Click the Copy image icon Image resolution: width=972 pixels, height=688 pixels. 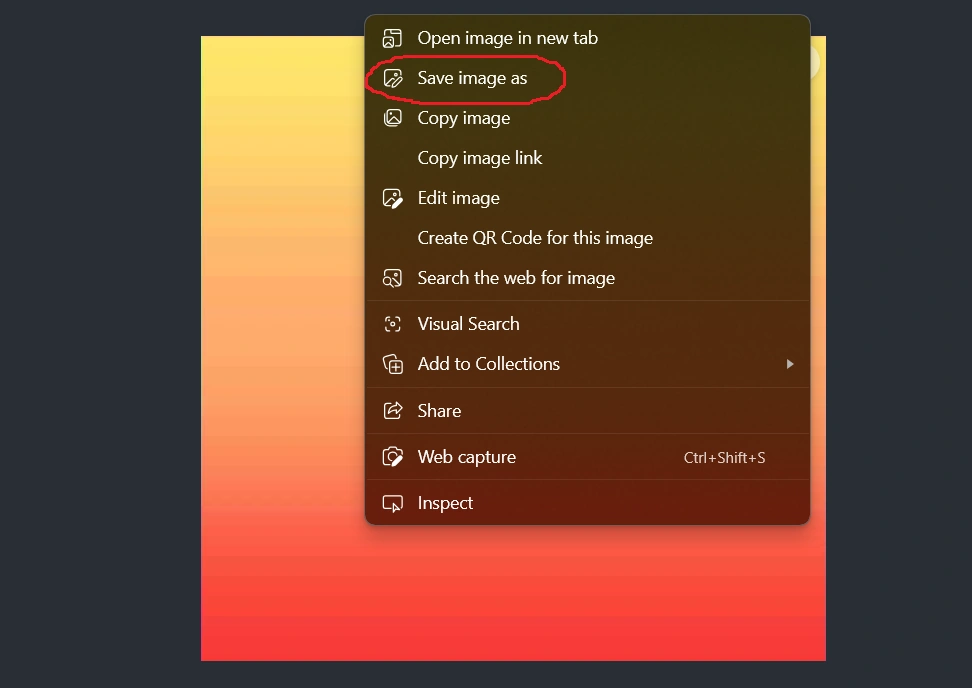click(392, 118)
